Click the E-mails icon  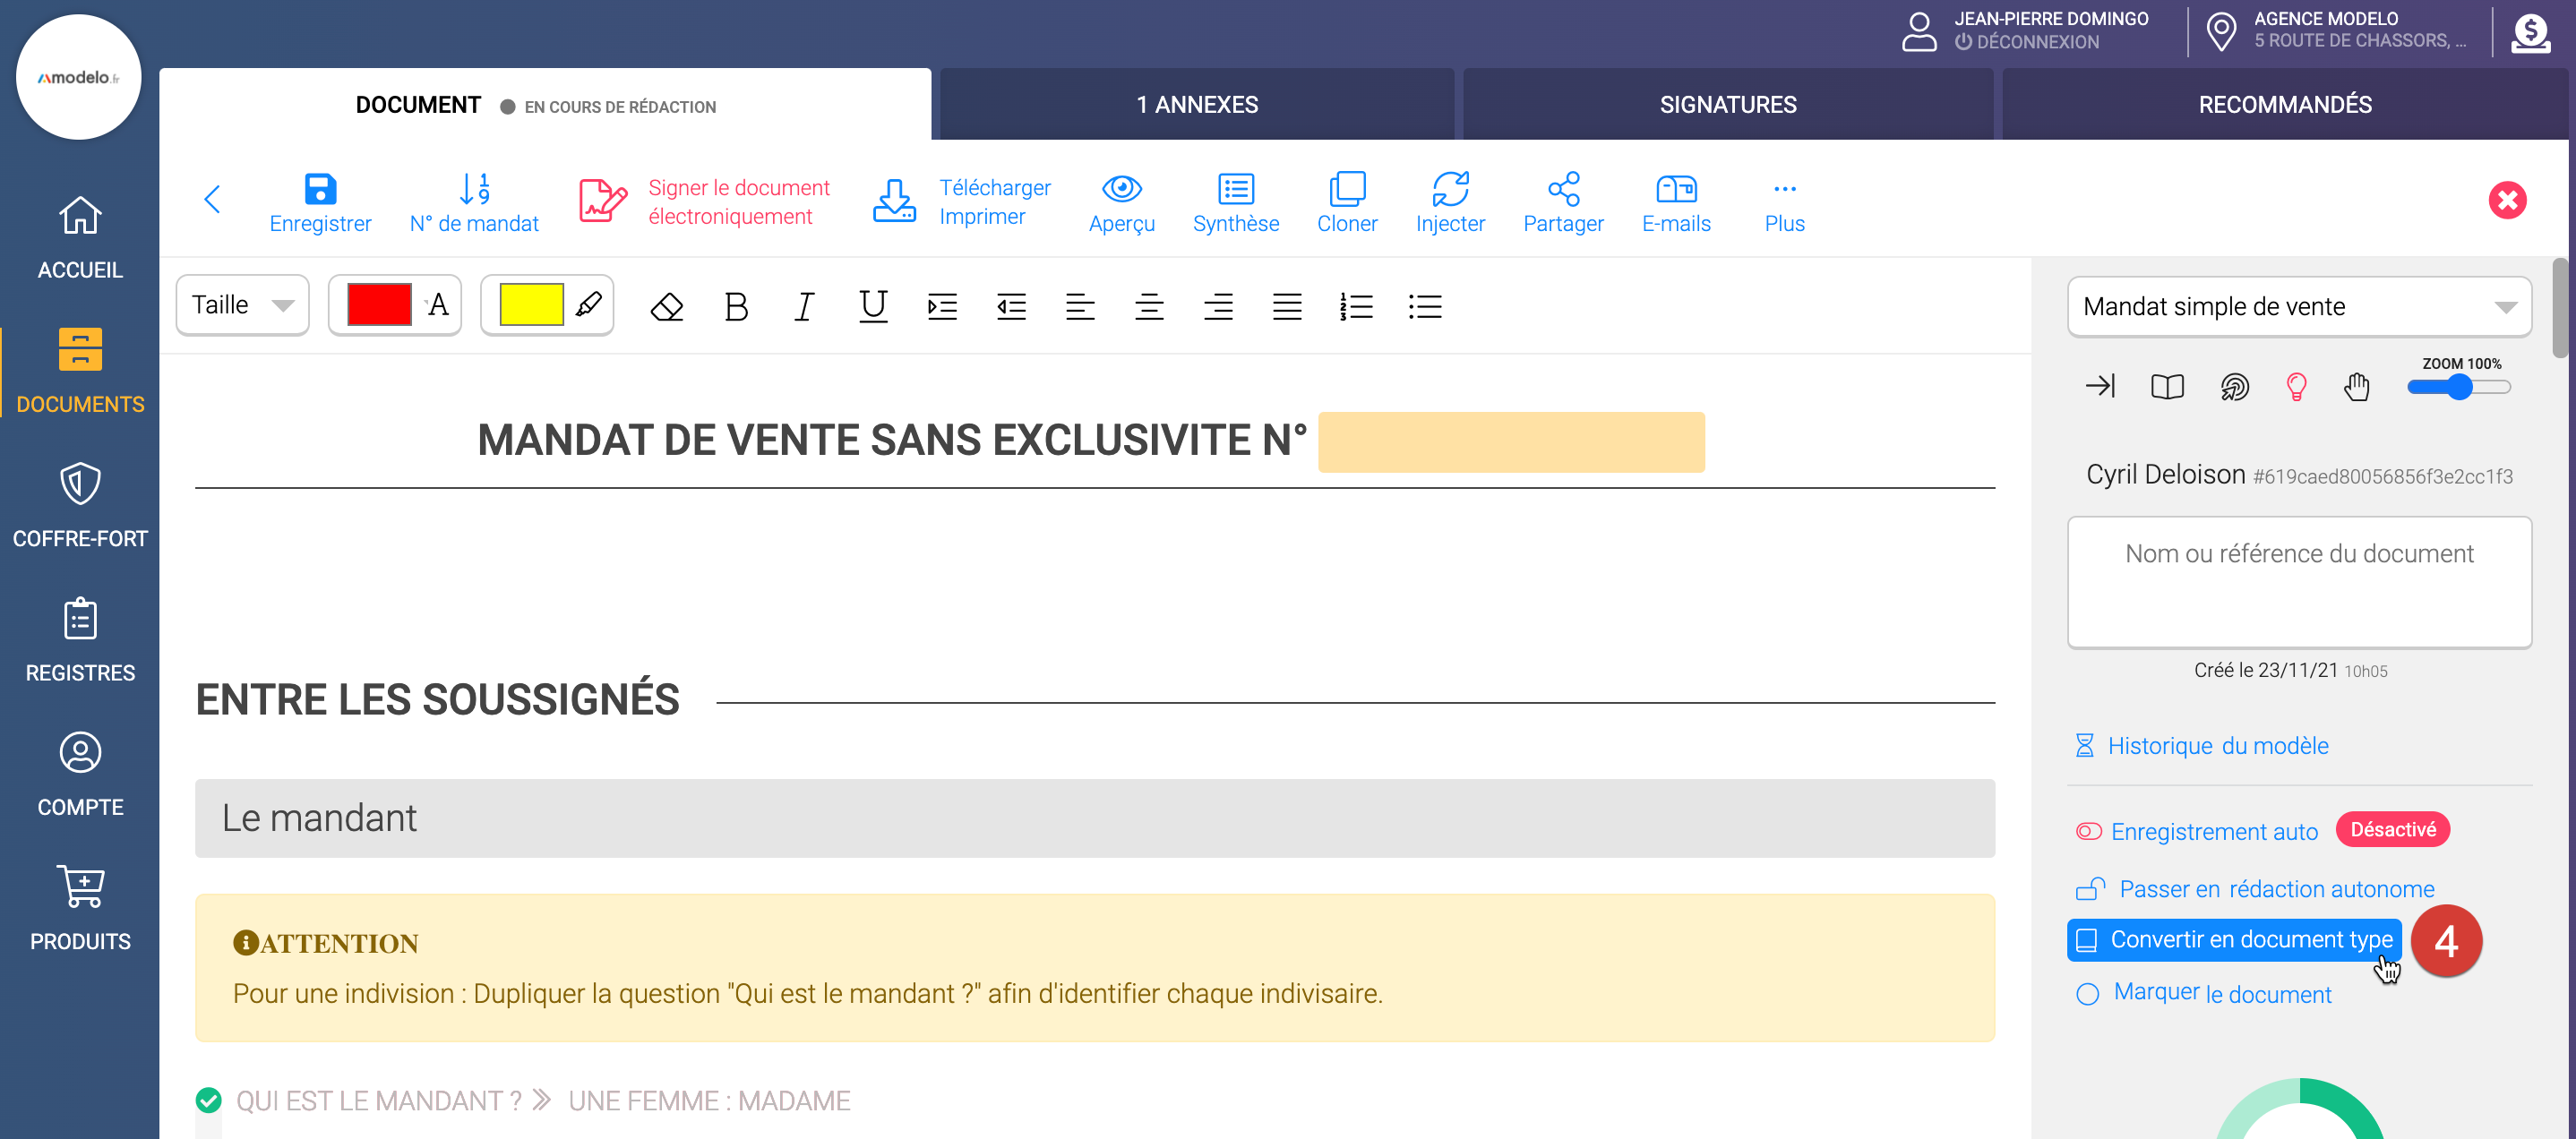[1676, 191]
